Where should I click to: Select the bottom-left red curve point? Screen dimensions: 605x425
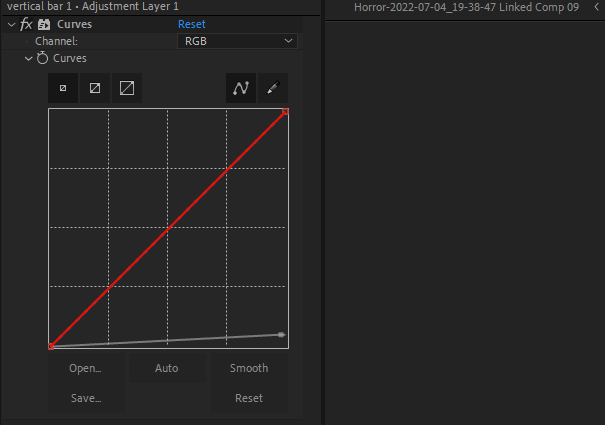point(51,346)
